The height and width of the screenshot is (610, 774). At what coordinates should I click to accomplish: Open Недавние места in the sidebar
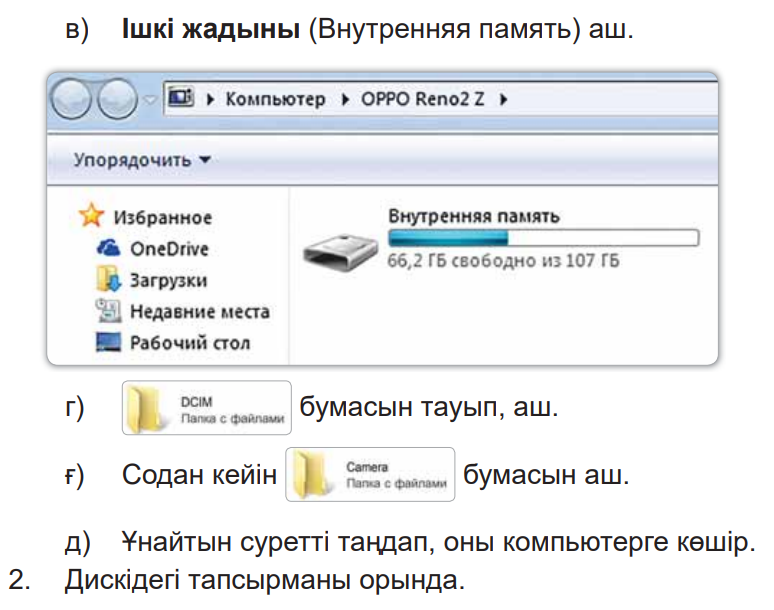point(200,311)
